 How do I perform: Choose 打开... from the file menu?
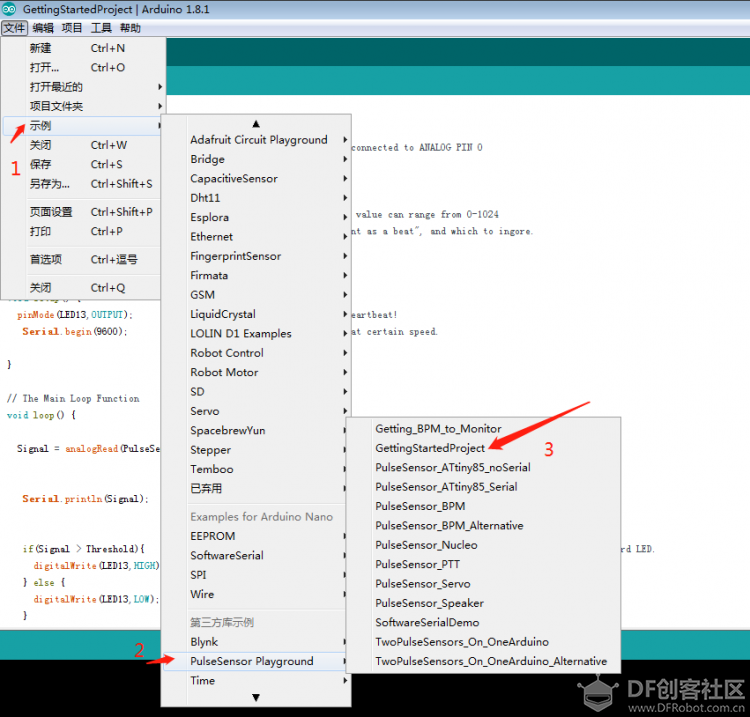82,67
